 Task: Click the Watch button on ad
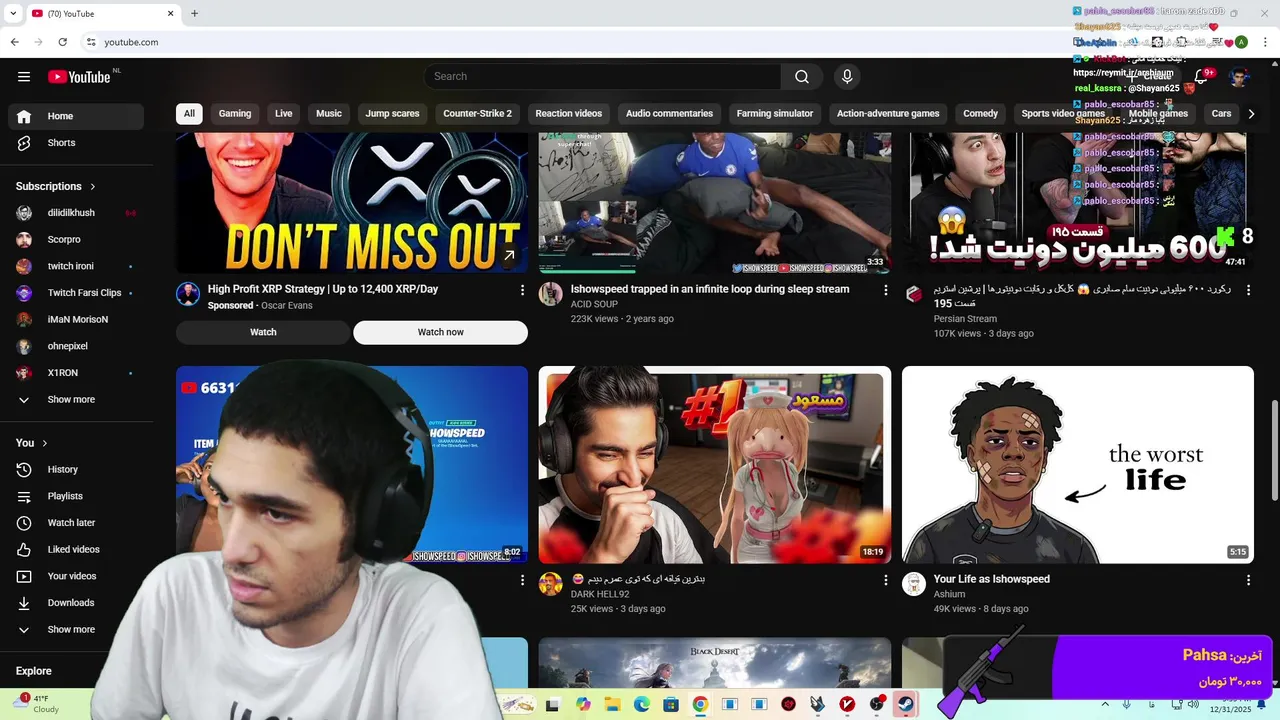263,332
